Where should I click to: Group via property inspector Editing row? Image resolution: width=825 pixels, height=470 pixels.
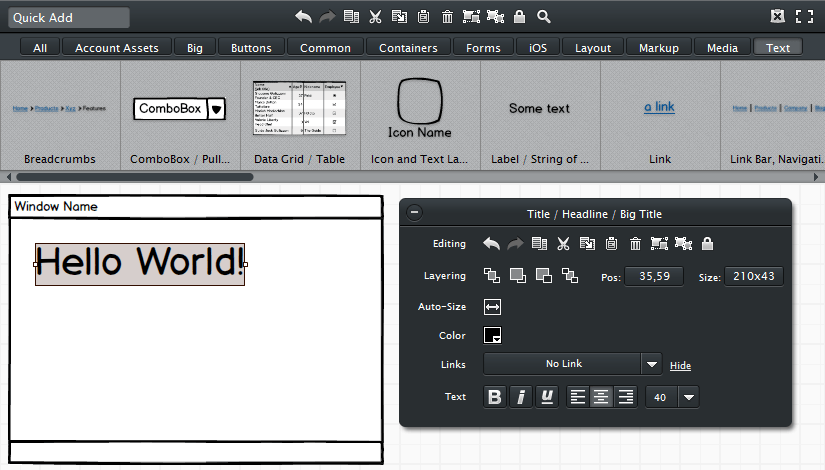click(x=659, y=244)
